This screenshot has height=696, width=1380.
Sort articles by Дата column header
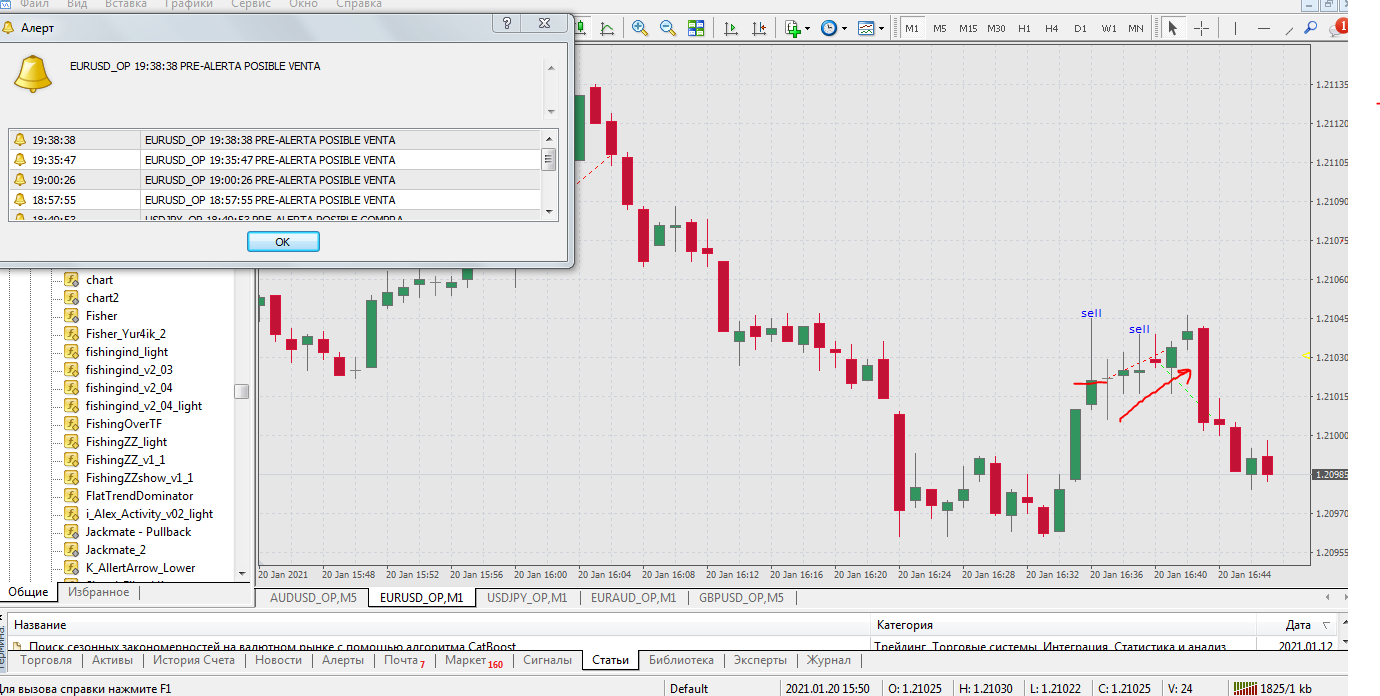[x=1298, y=625]
